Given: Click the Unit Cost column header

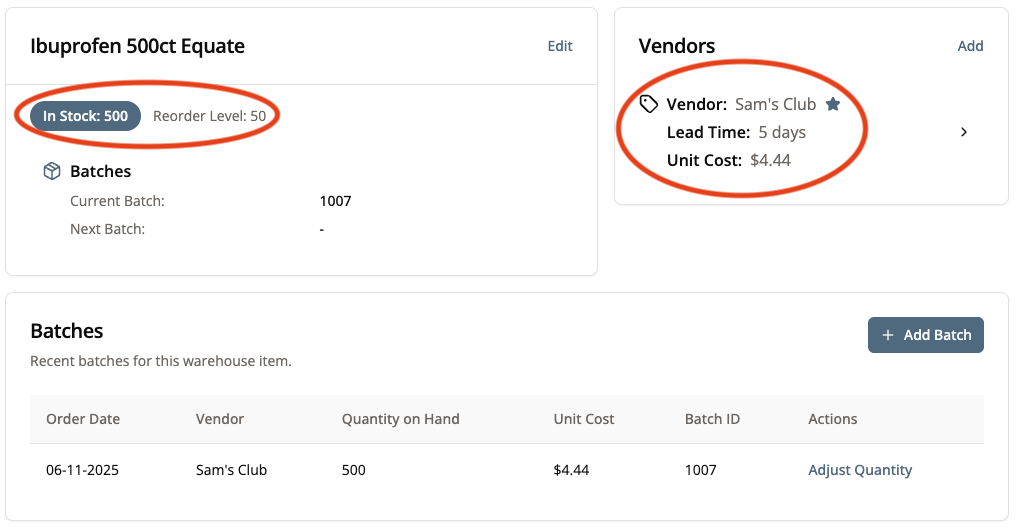Looking at the screenshot, I should [x=584, y=419].
